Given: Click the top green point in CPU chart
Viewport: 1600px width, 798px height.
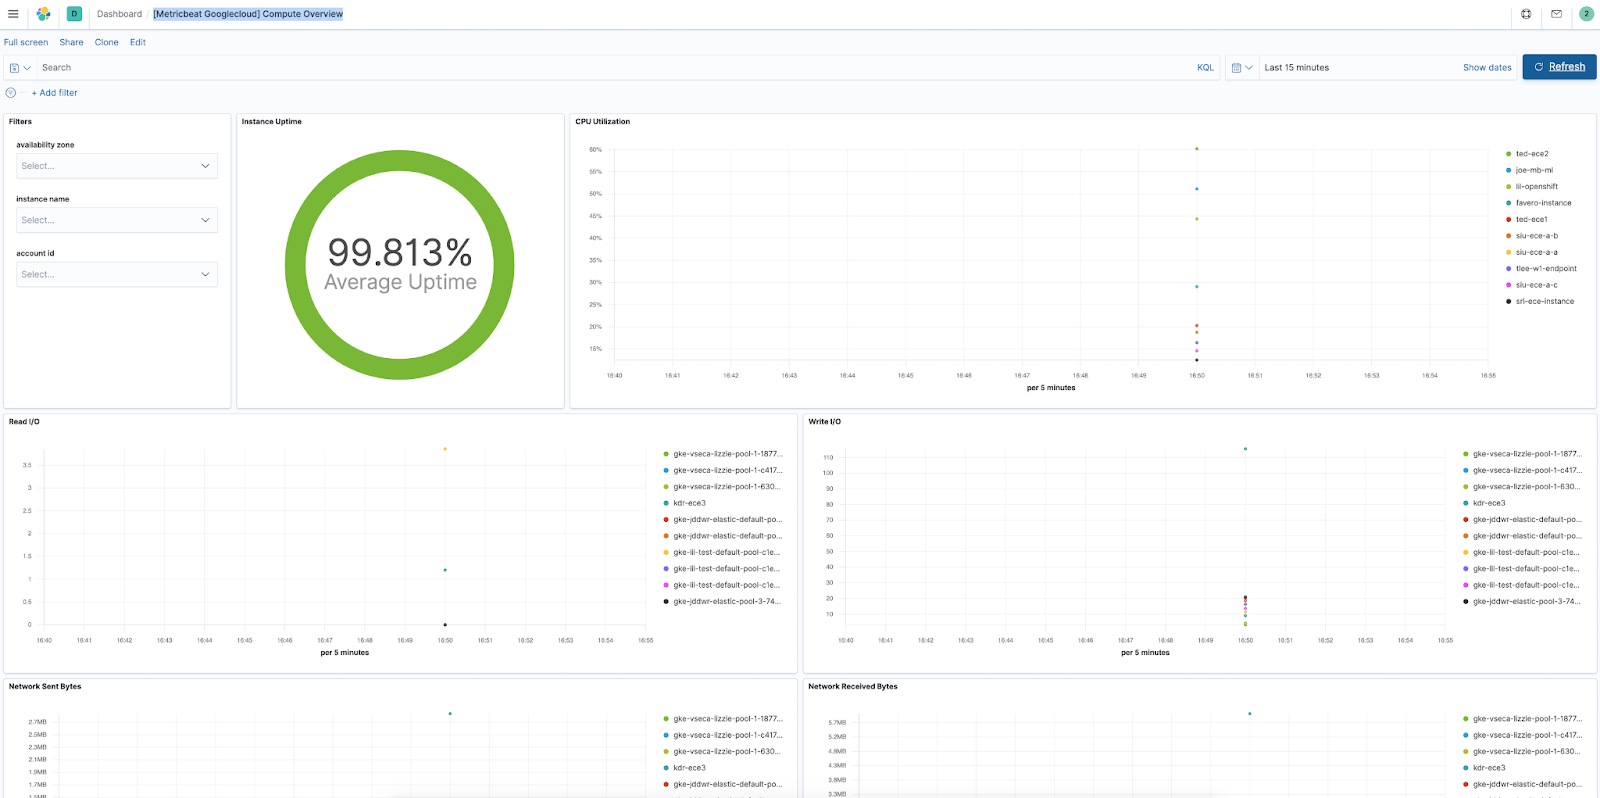Looking at the screenshot, I should (1197, 149).
